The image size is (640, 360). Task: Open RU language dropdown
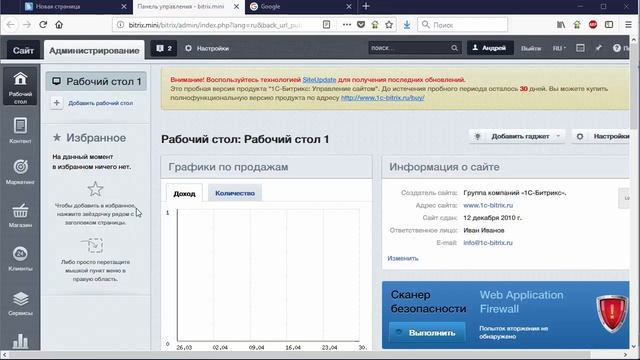559,48
